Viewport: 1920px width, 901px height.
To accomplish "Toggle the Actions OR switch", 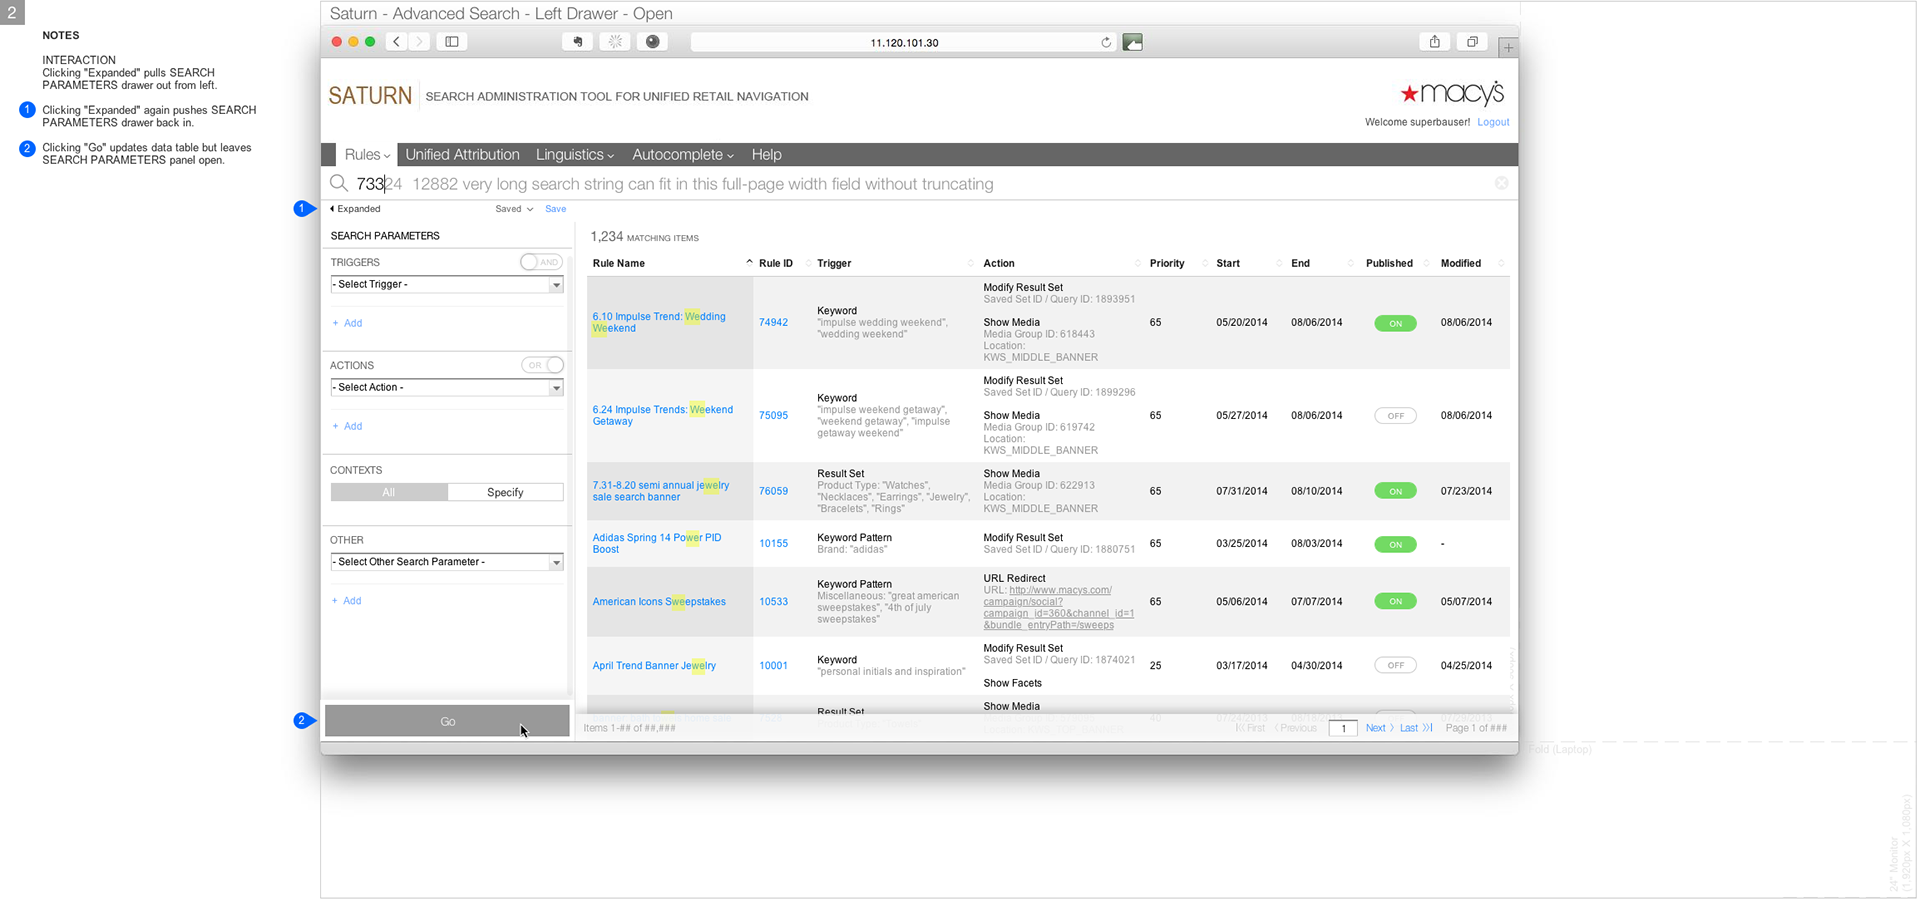I will coord(542,365).
